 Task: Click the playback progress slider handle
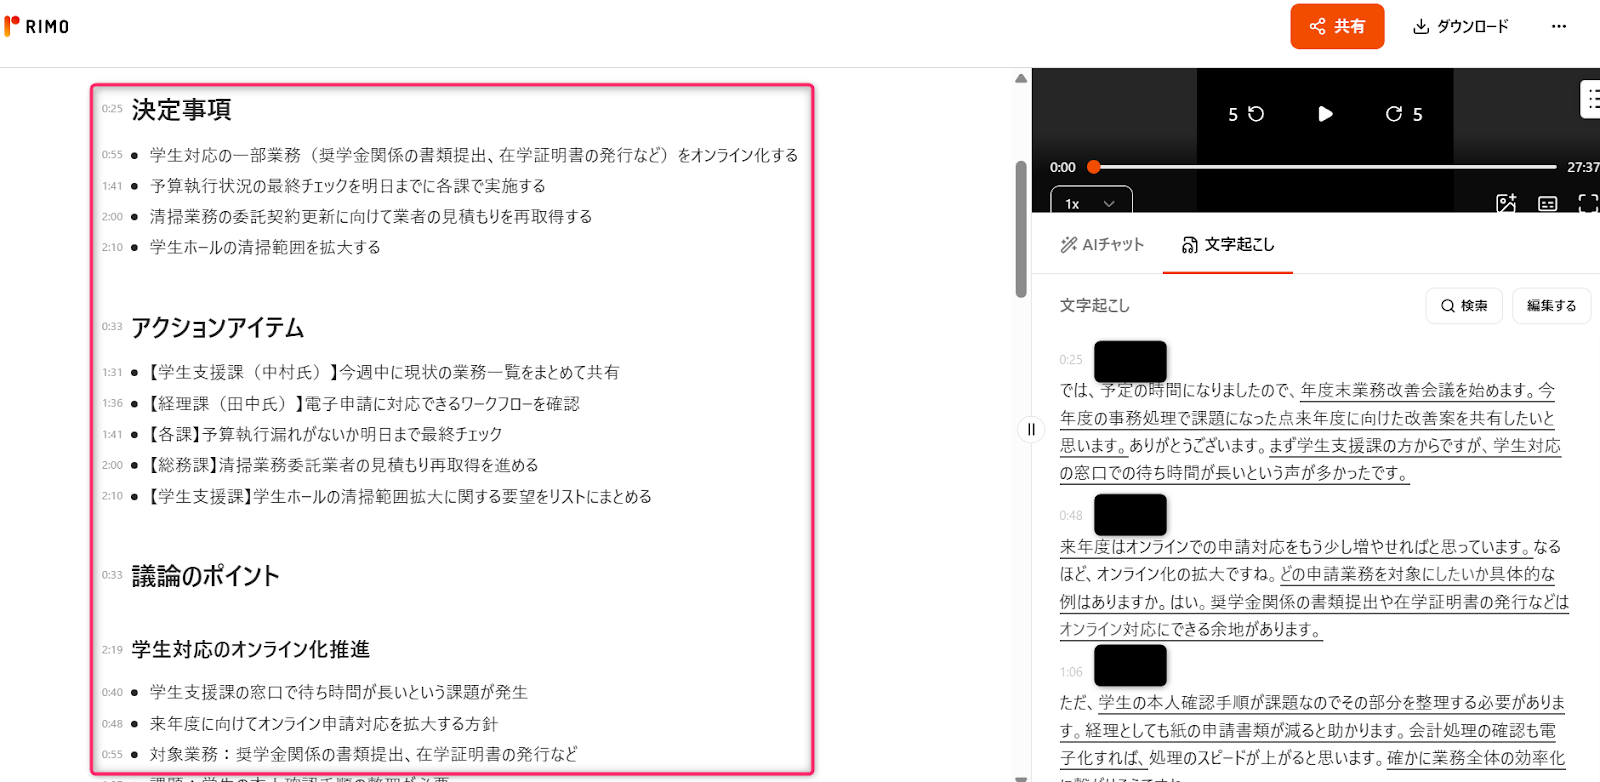click(1094, 167)
